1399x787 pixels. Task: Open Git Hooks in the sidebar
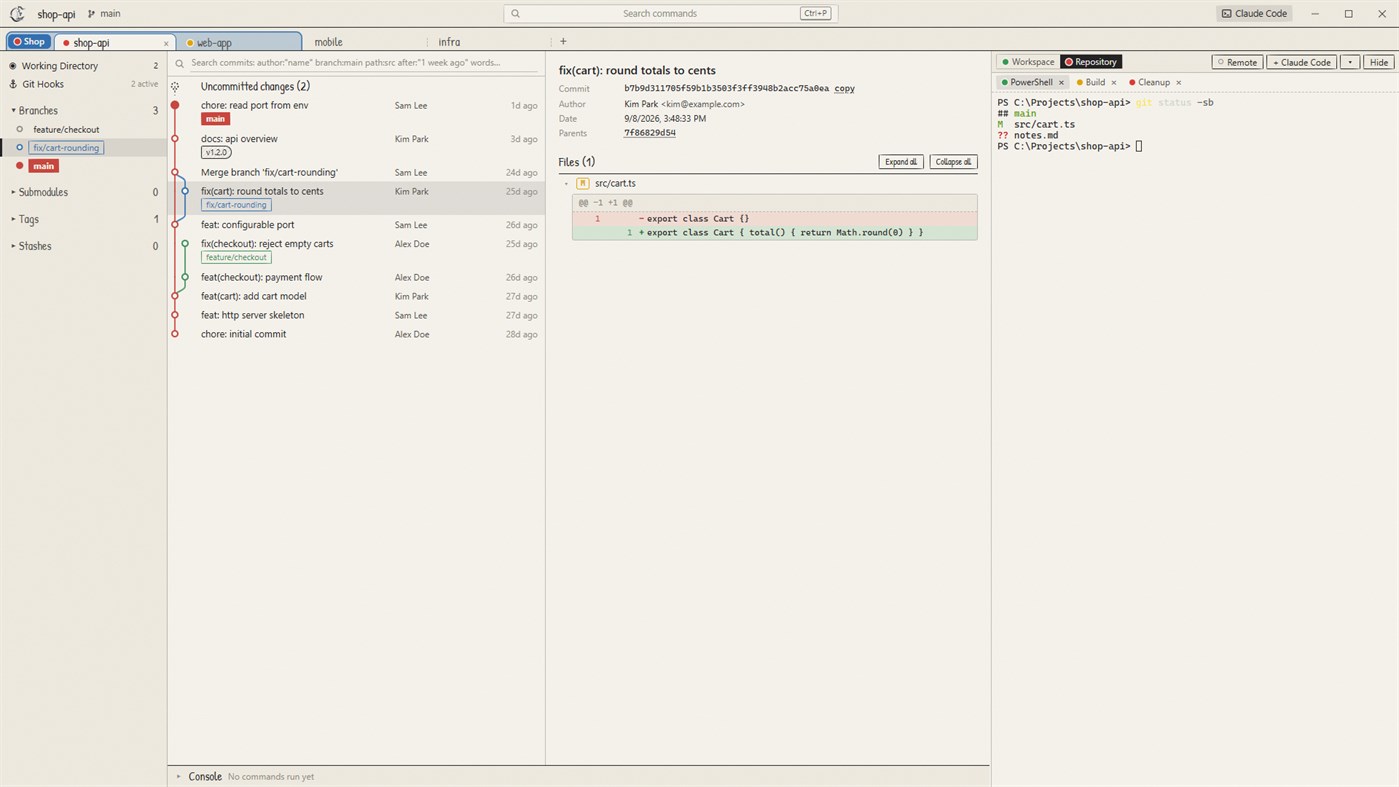[x=84, y=84]
